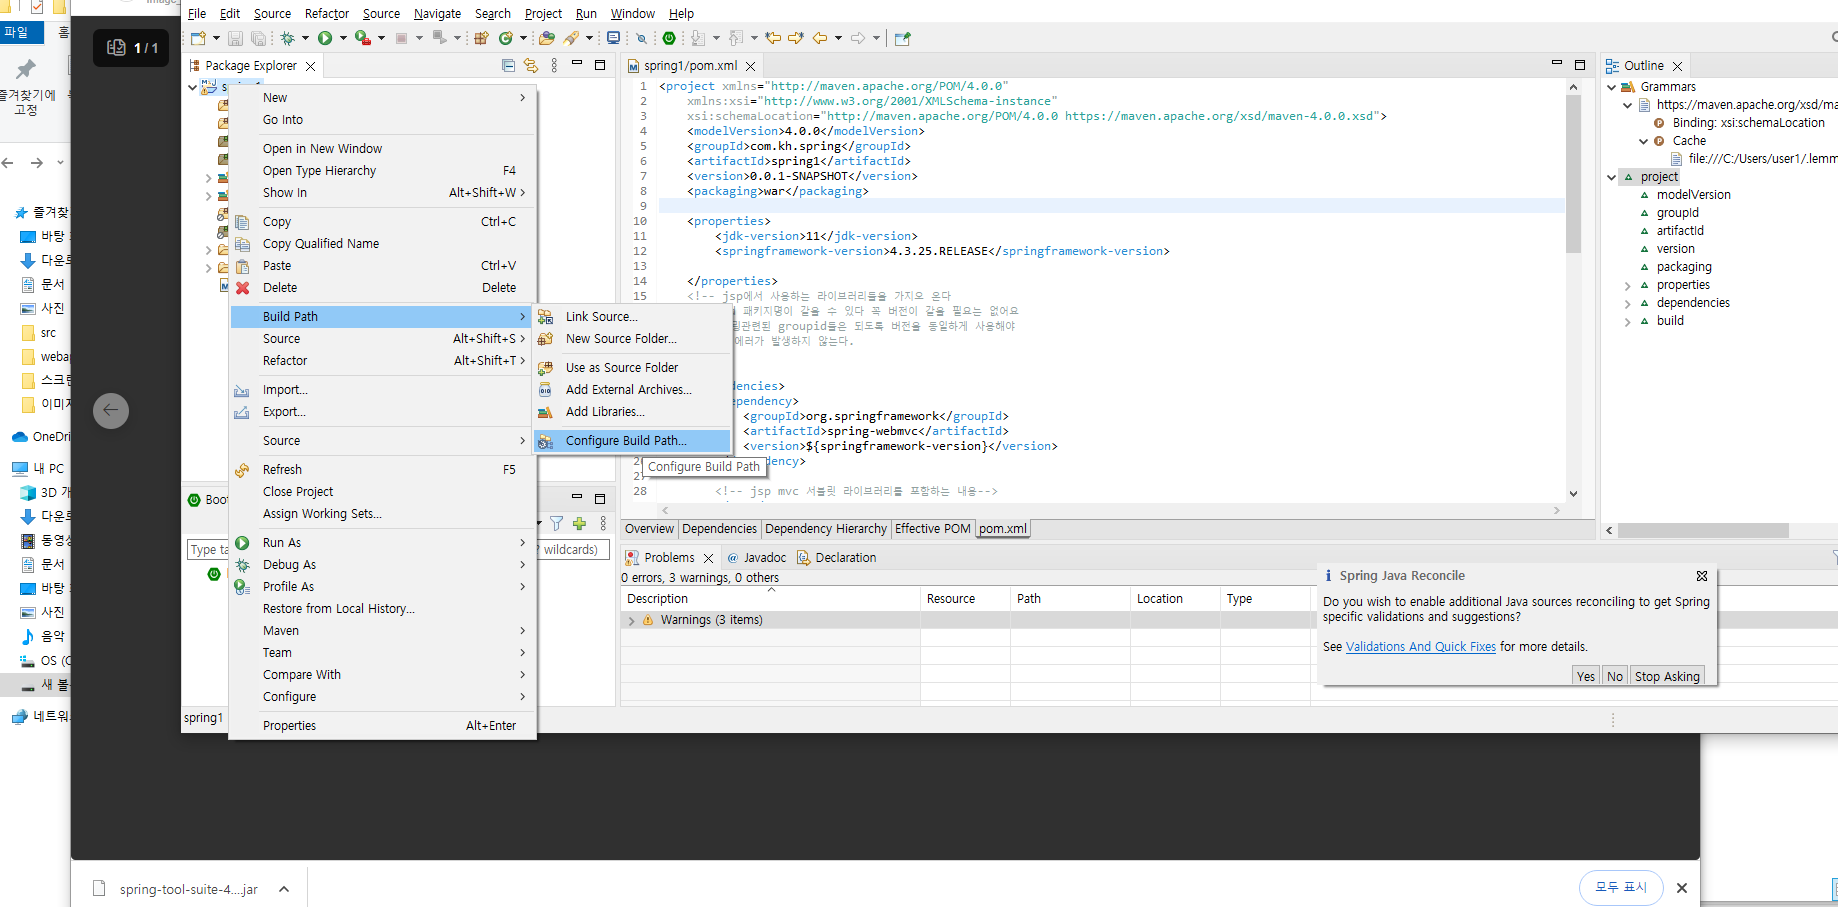Expand the dependencies node in Outline

[x=1628, y=304]
